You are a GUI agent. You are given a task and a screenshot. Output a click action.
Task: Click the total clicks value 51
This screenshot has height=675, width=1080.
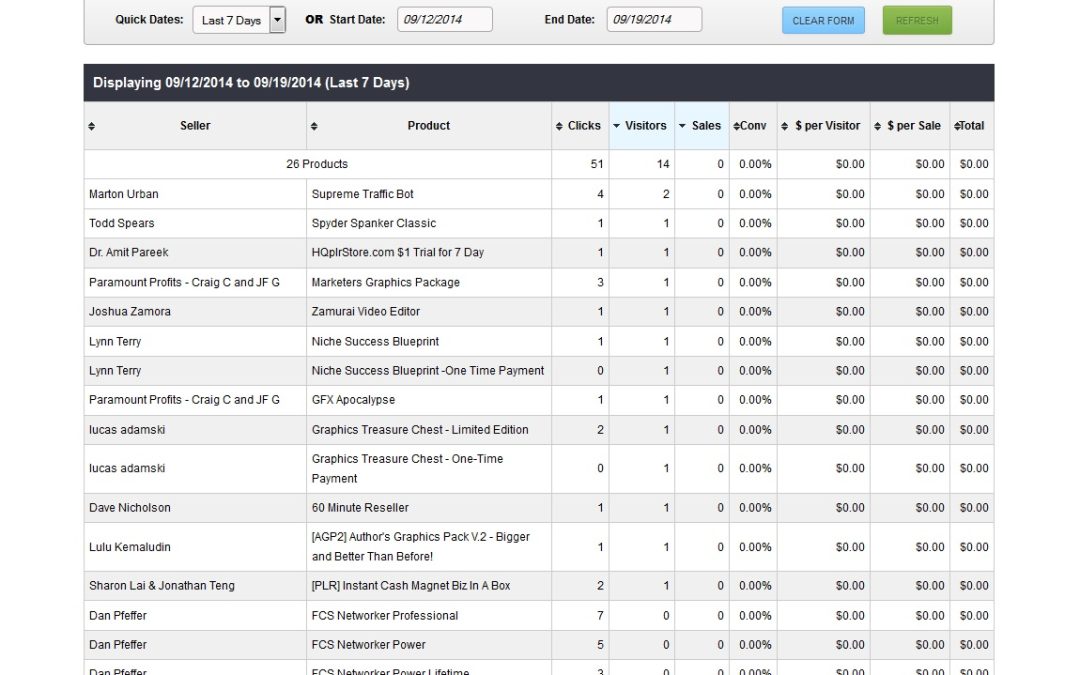(x=596, y=164)
